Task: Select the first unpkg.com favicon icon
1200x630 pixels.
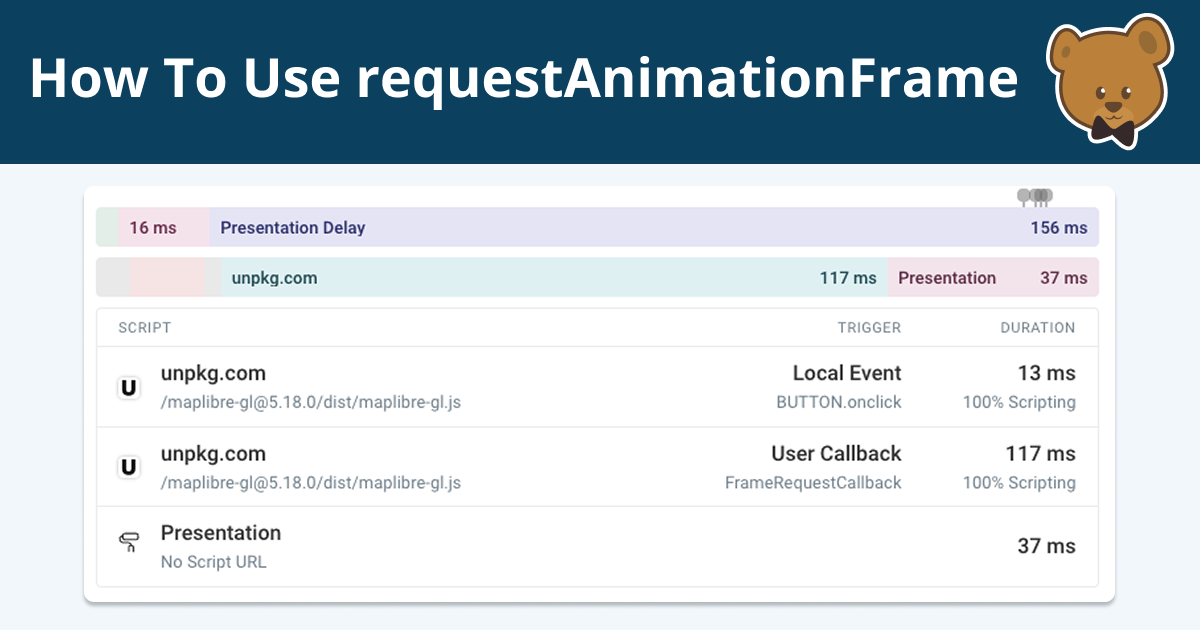Action: (x=129, y=387)
